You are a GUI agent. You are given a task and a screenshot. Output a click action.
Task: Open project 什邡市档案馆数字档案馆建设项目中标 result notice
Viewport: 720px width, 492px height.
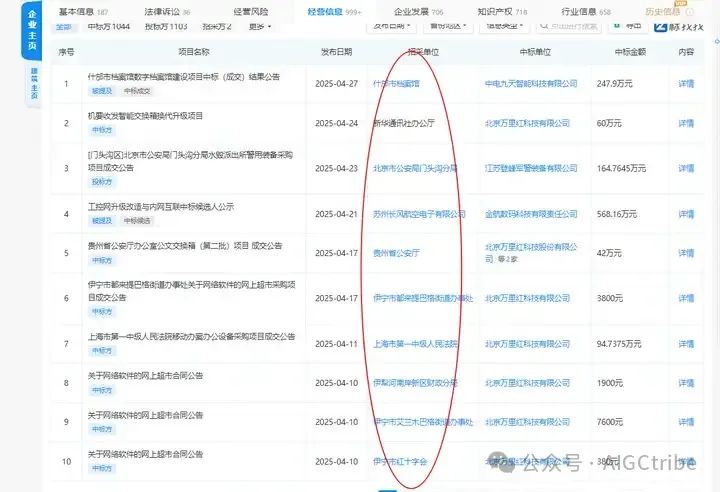[x=184, y=77]
